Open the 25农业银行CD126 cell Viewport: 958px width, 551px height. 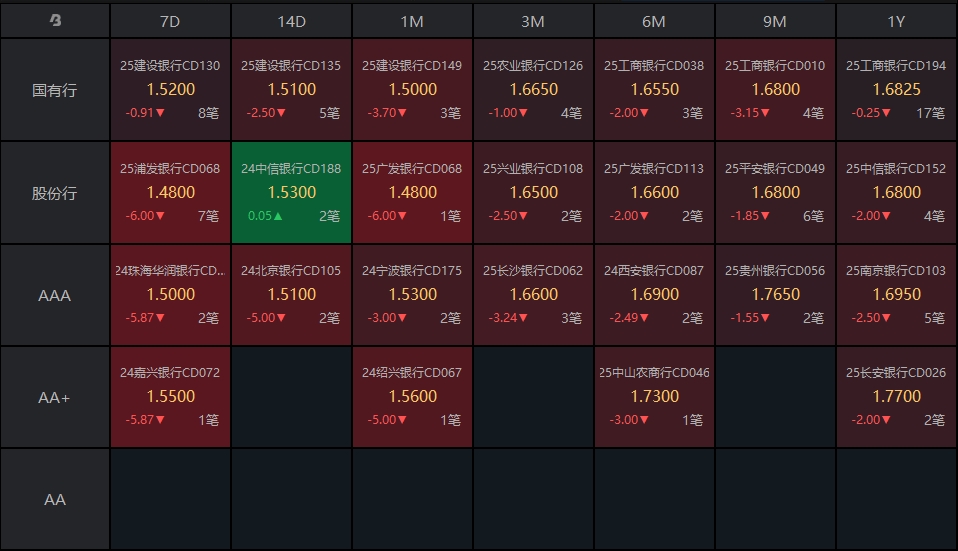(x=533, y=90)
